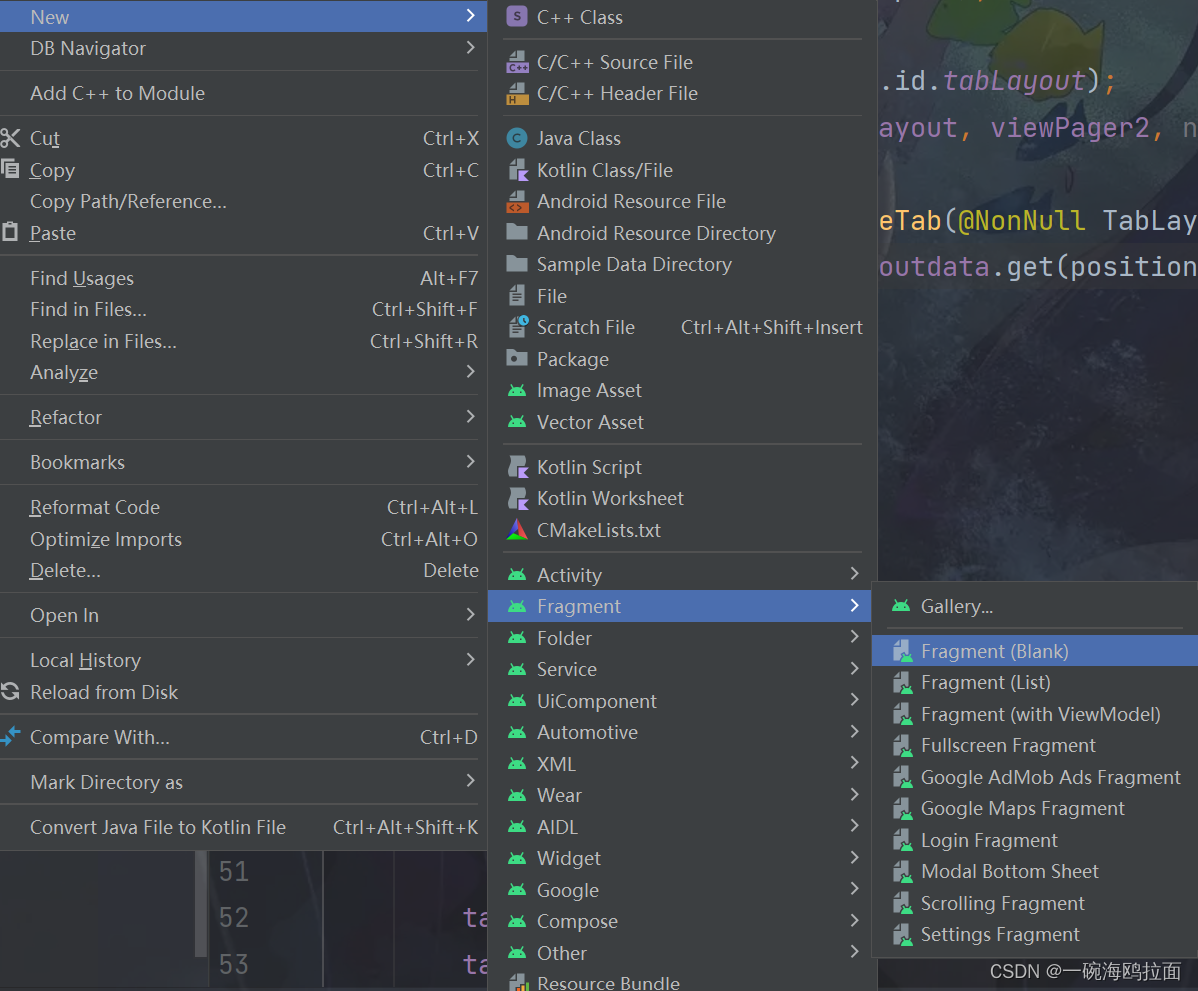
Task: Expand the Mark Directory as submenu arrow
Action: point(471,781)
